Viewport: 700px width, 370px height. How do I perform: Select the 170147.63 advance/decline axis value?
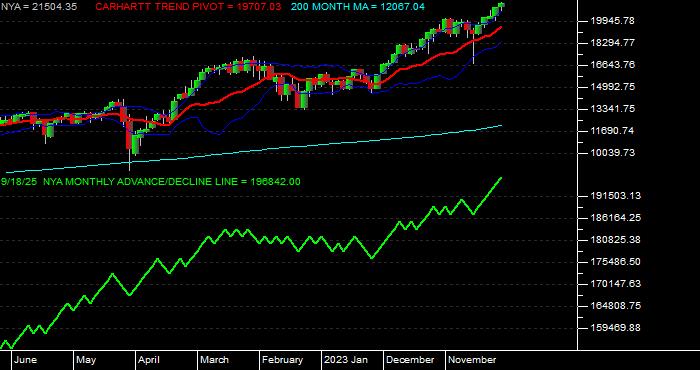point(615,283)
